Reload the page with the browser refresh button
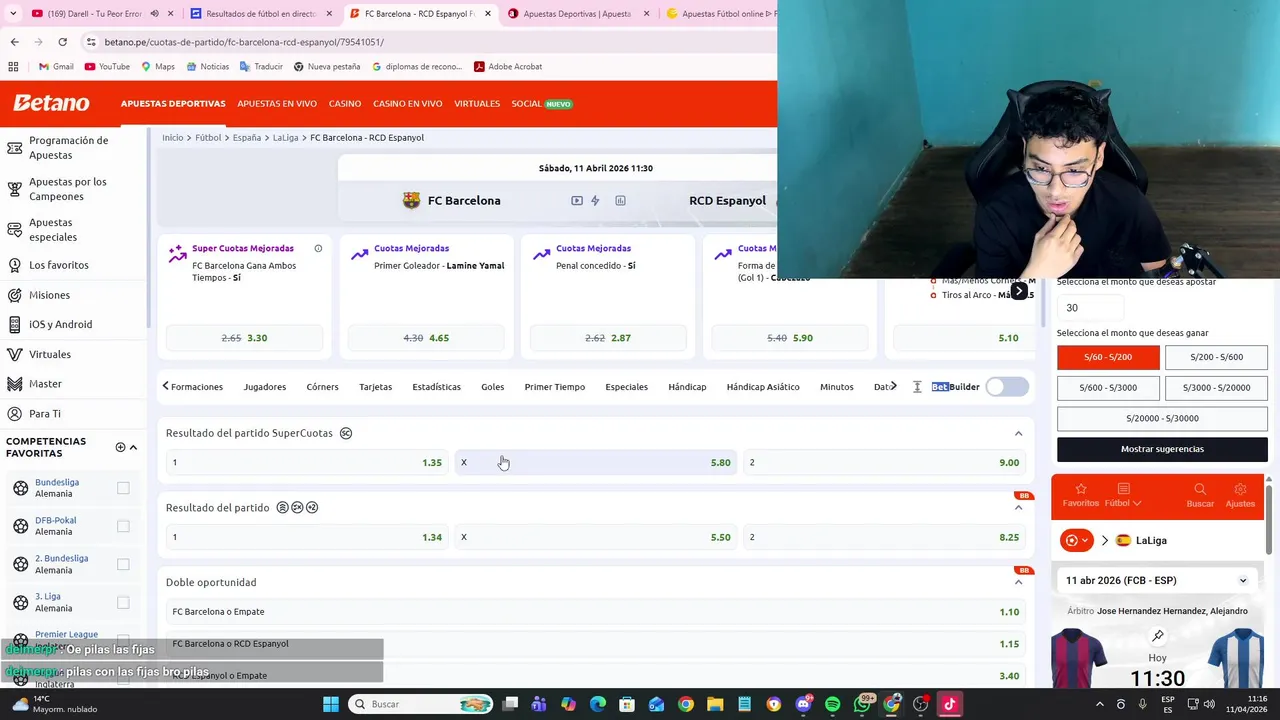This screenshot has height=720, width=1280. click(62, 42)
